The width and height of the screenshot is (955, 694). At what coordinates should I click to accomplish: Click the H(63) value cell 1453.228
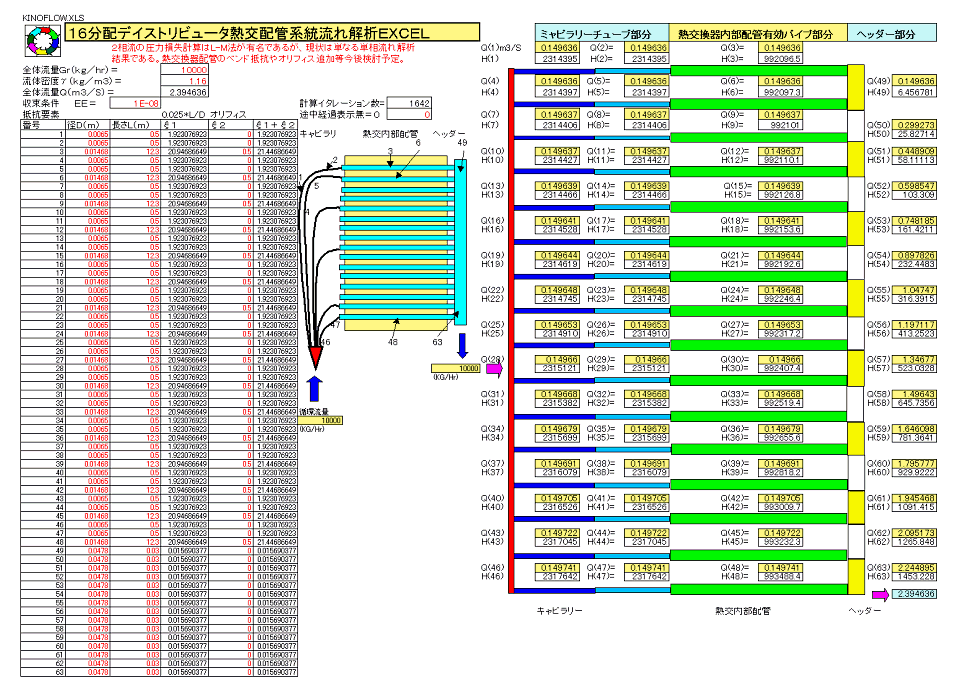[915, 578]
